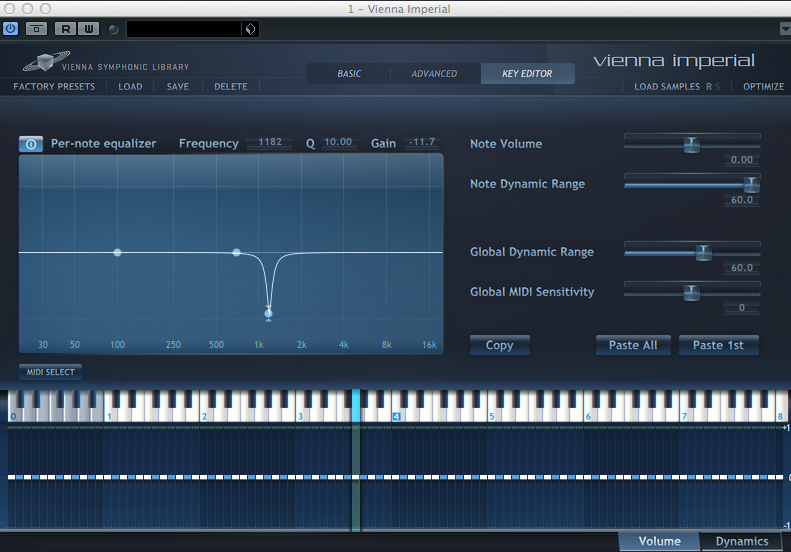Viewport: 791px width, 552px height.
Task: Click the piano key labeled 2
Action: [x=204, y=416]
